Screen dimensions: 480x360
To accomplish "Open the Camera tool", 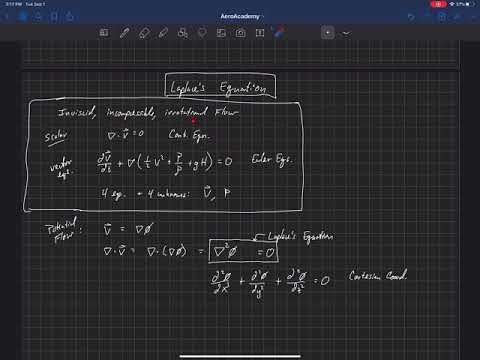I will [x=240, y=33].
